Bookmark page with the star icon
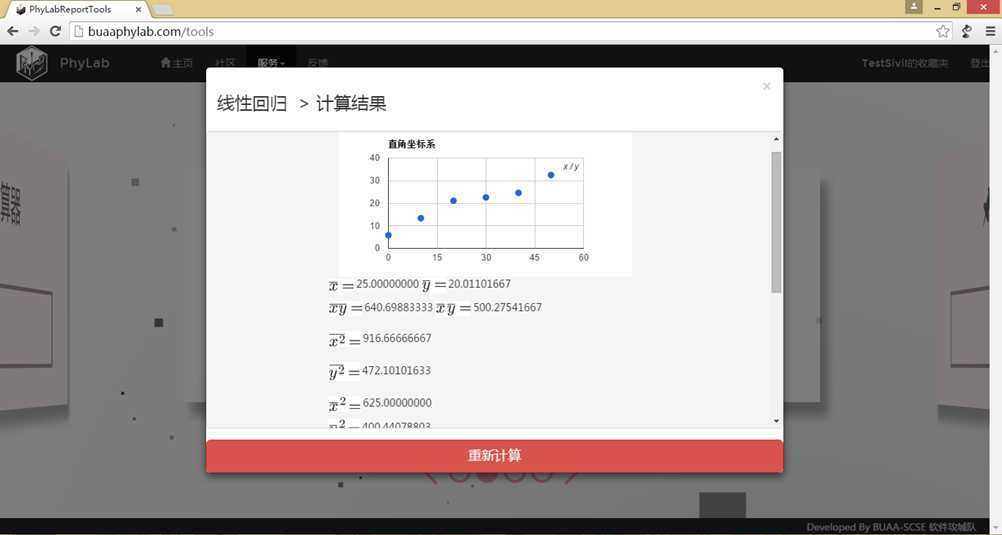1002x535 pixels. 943,31
